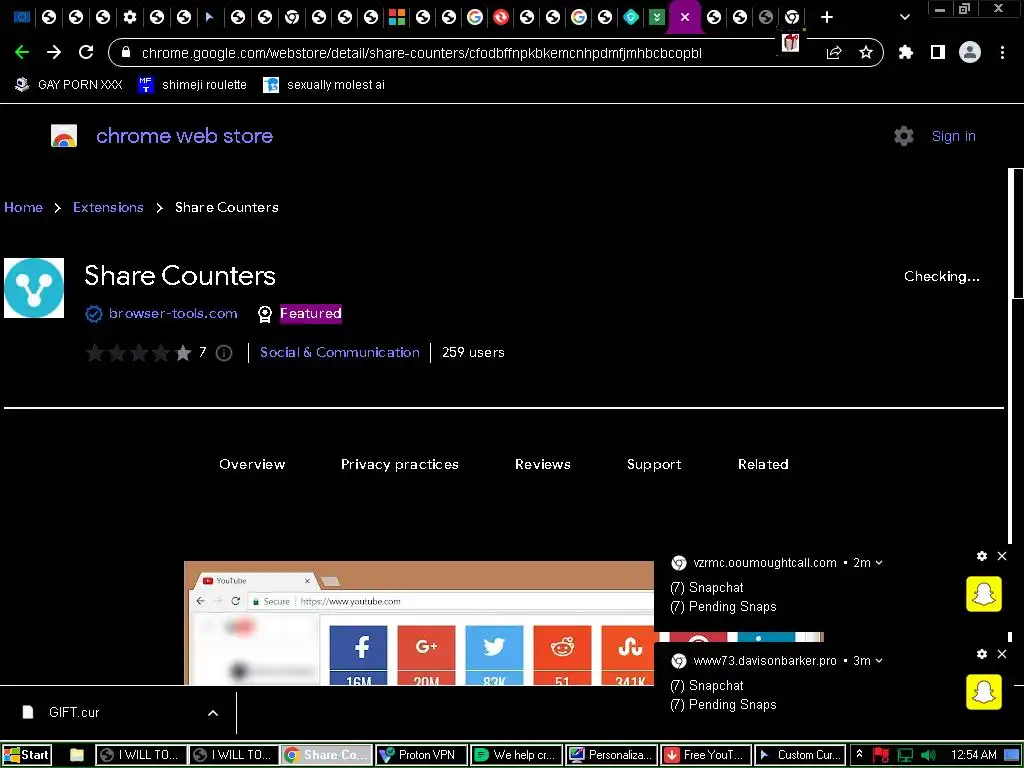The width and height of the screenshot is (1024, 768).
Task: Click the verified publisher badge icon
Action: click(94, 314)
